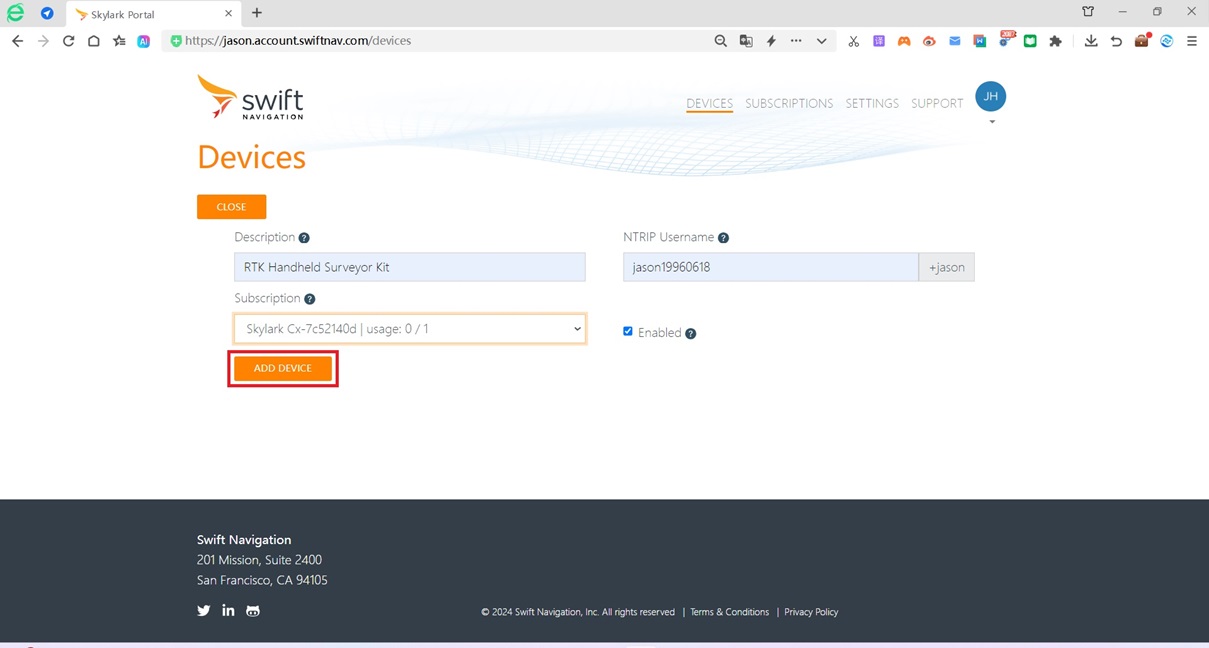
Task: Open the NTRIP Username help icon
Action: point(723,238)
